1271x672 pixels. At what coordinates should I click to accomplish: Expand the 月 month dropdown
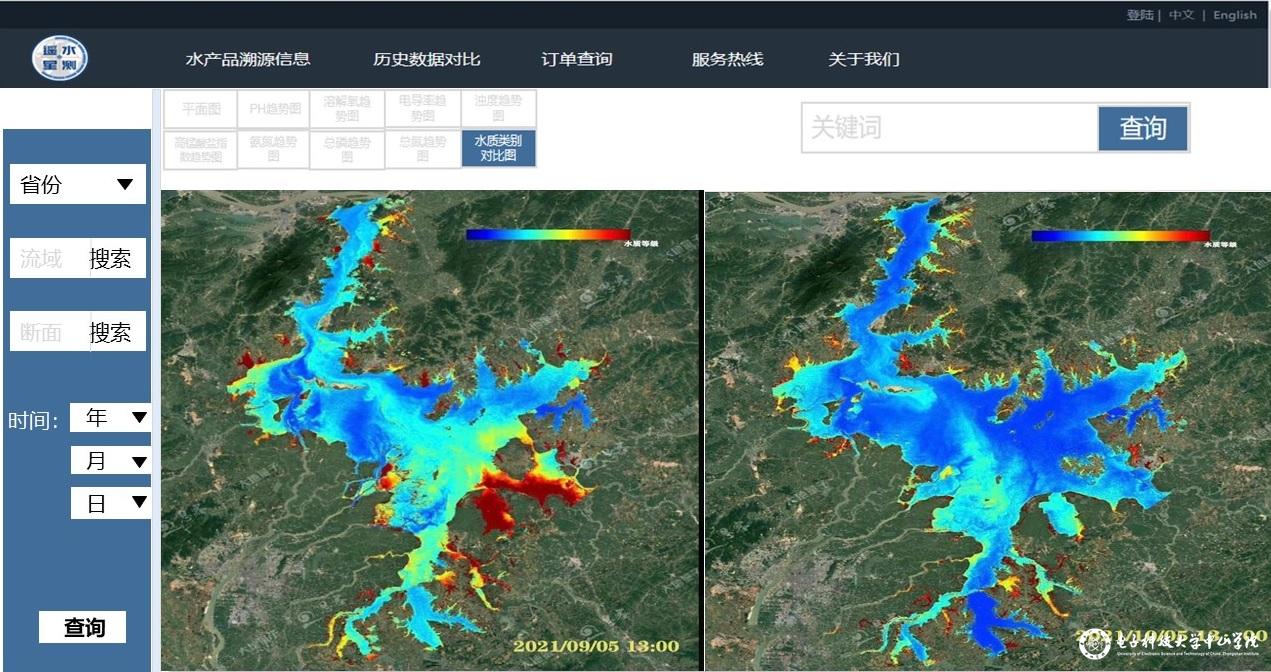(110, 461)
